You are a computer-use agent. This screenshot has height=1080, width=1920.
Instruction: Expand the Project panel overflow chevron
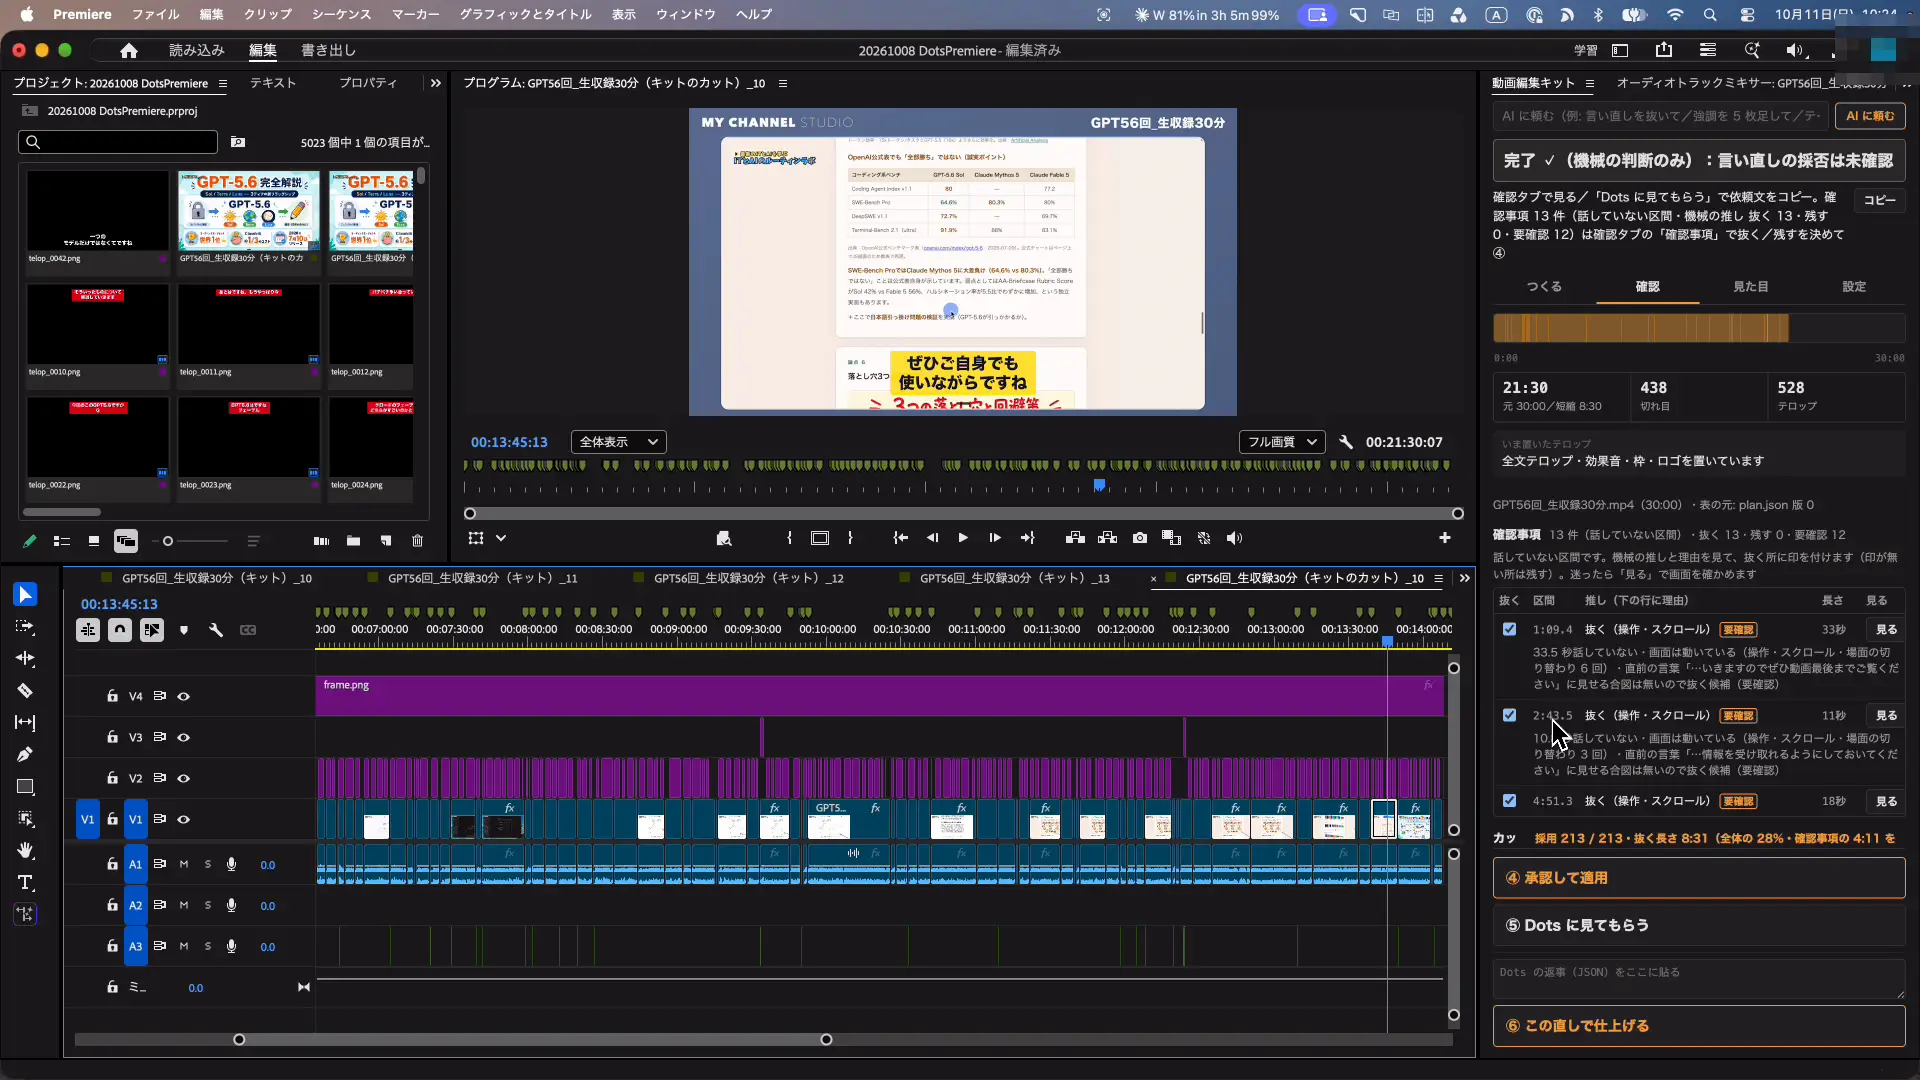click(x=435, y=84)
